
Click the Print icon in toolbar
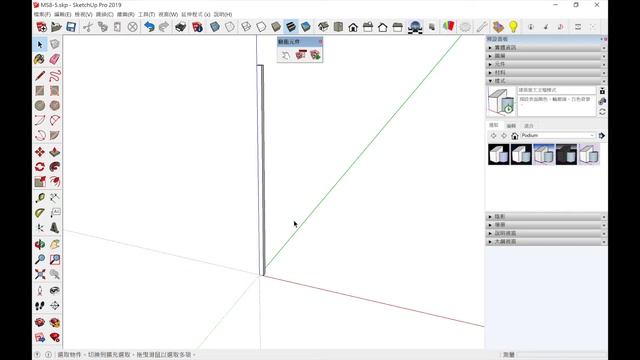(180, 27)
